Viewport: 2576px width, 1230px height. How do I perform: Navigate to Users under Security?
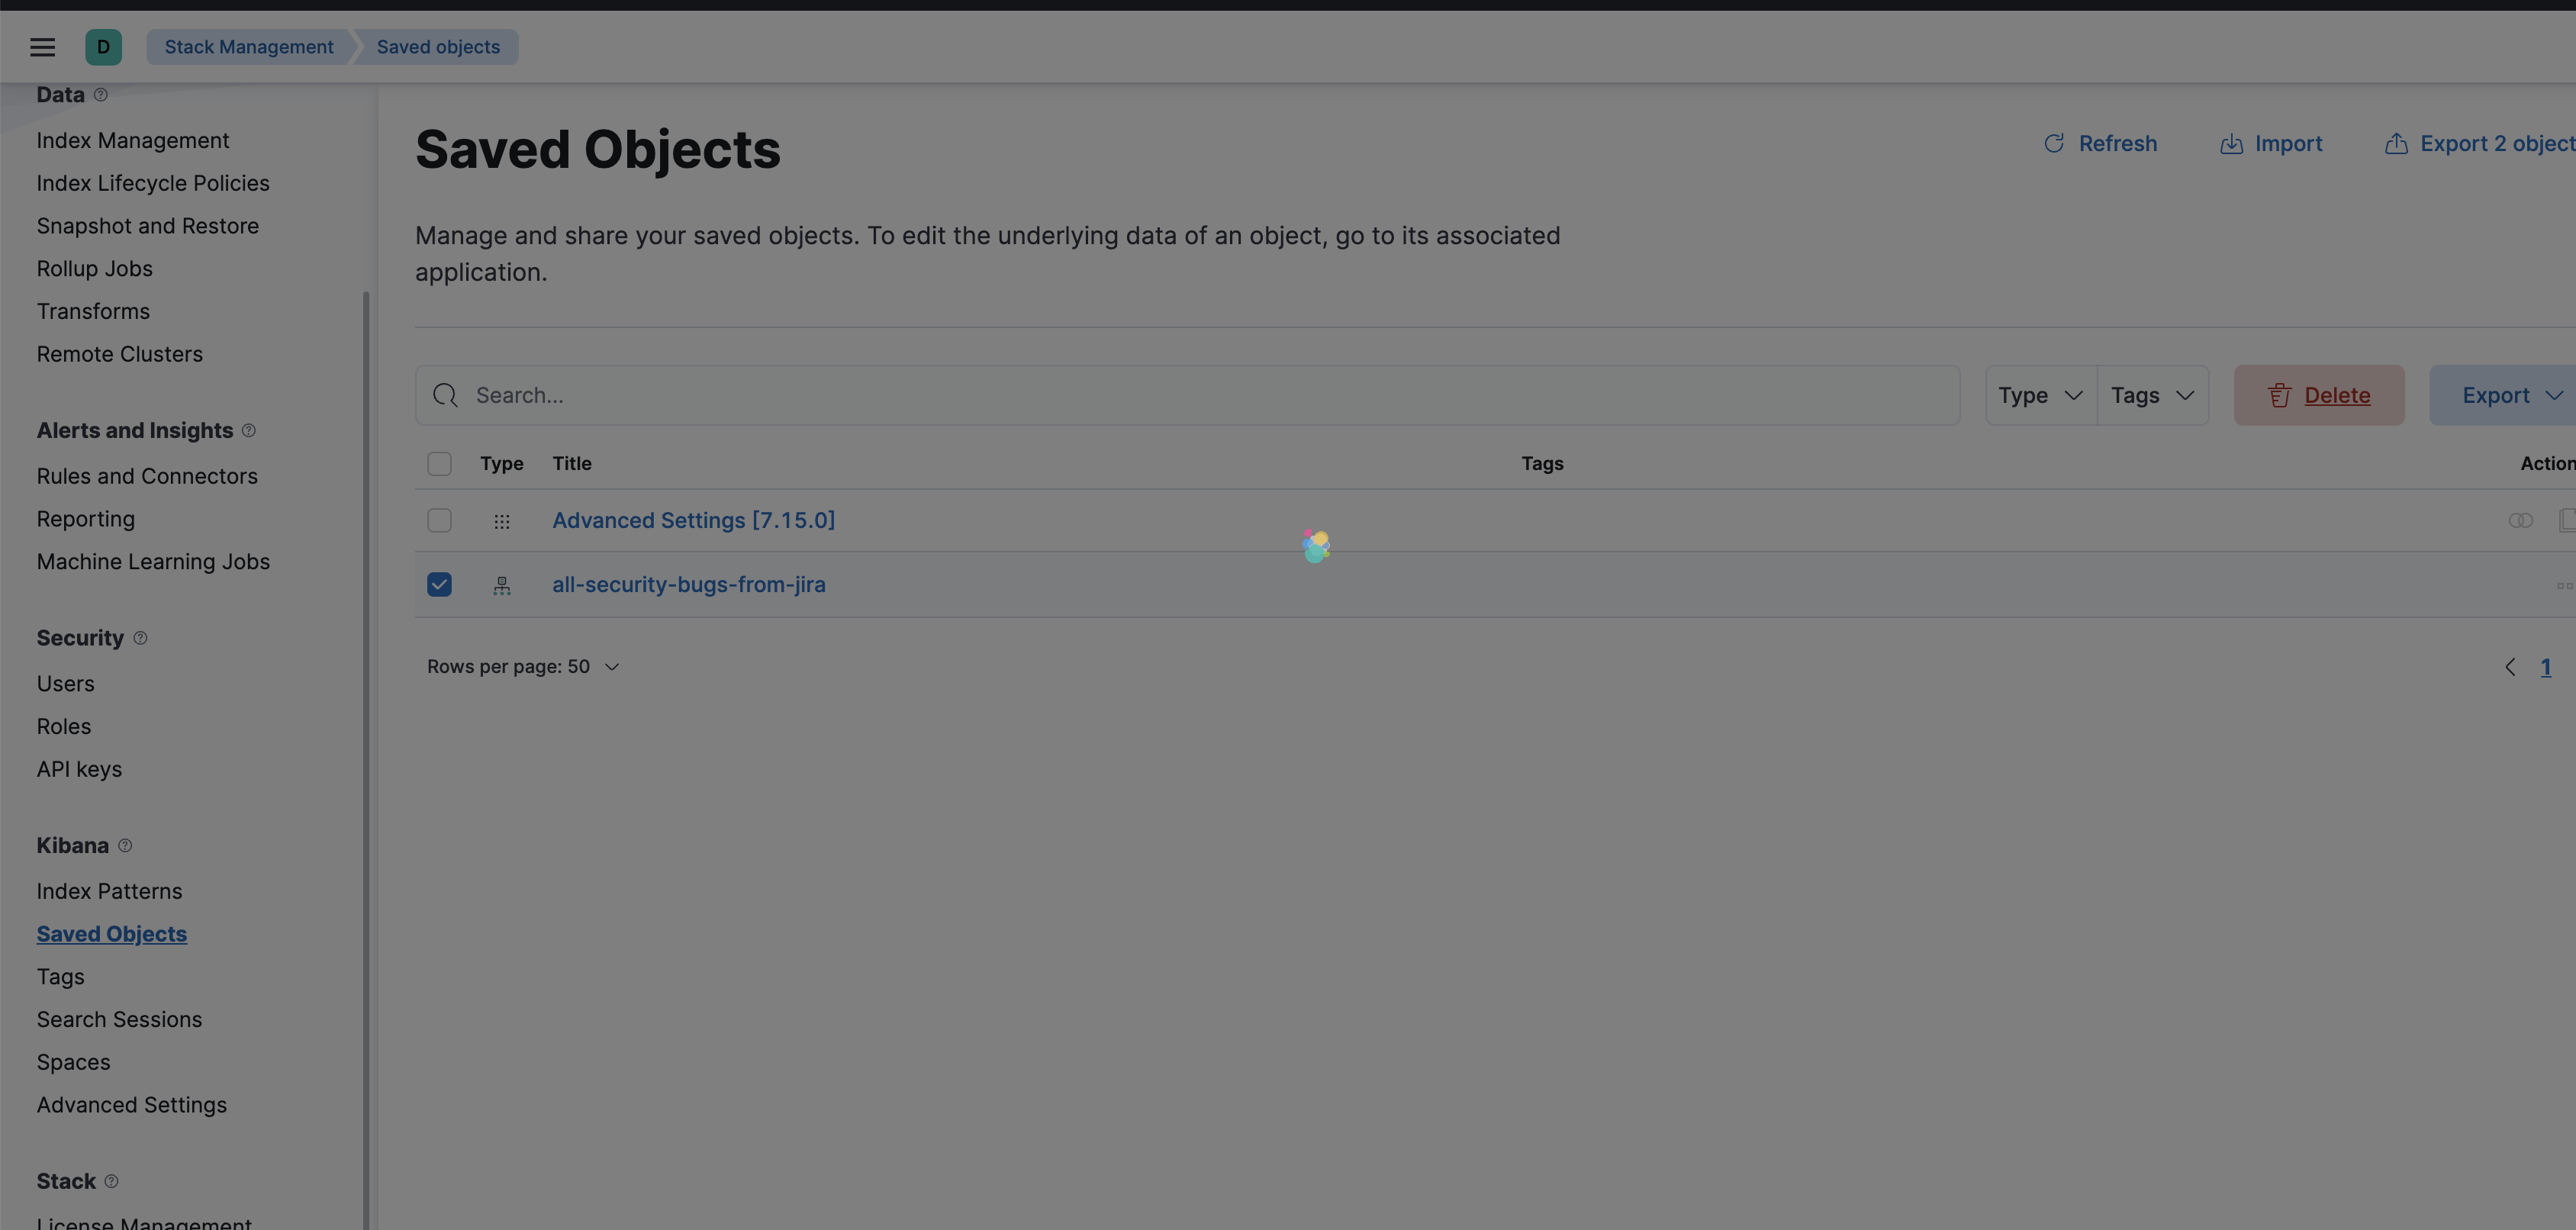pos(66,684)
